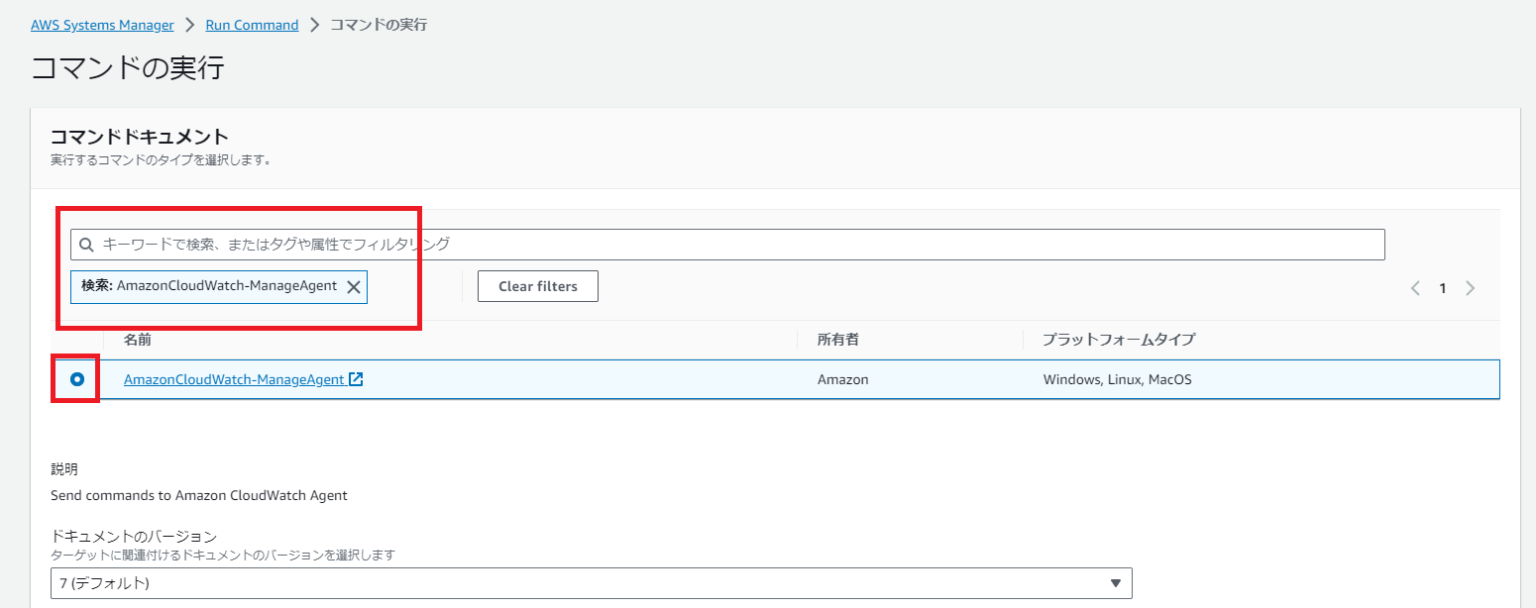Select page 1 in the pagination control

(x=1443, y=287)
